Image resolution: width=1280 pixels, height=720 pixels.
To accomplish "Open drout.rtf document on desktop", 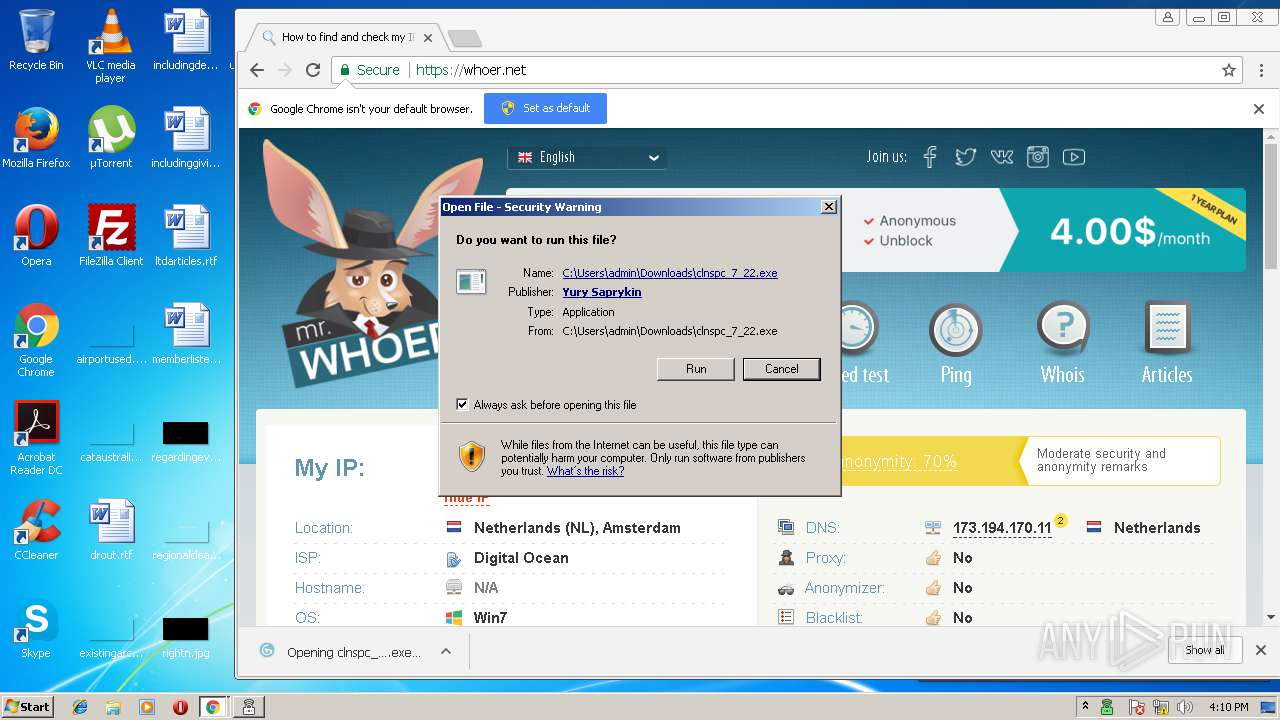I will (x=111, y=530).
